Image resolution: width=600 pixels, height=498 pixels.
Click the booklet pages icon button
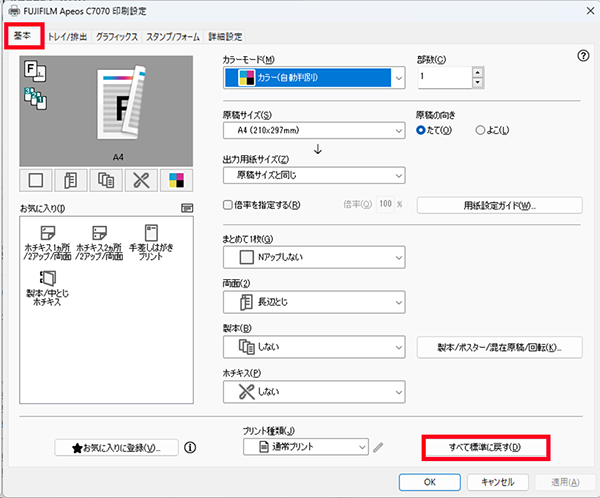106,180
